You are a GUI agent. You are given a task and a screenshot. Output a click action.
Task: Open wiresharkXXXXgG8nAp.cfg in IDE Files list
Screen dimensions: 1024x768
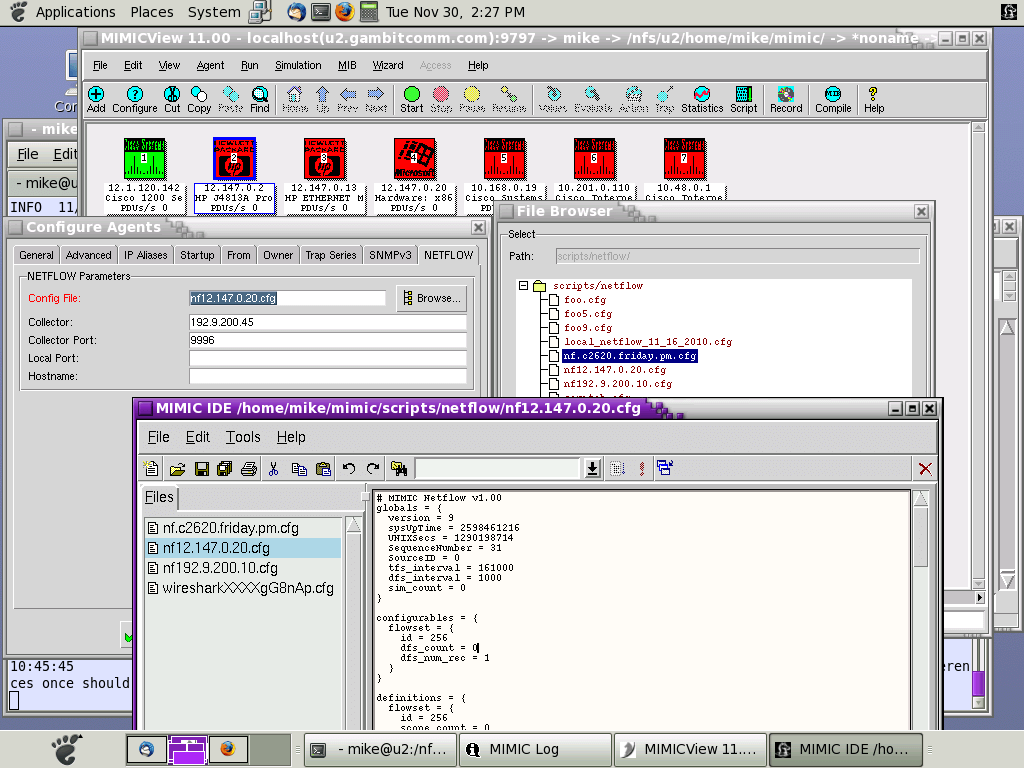pyautogui.click(x=248, y=588)
